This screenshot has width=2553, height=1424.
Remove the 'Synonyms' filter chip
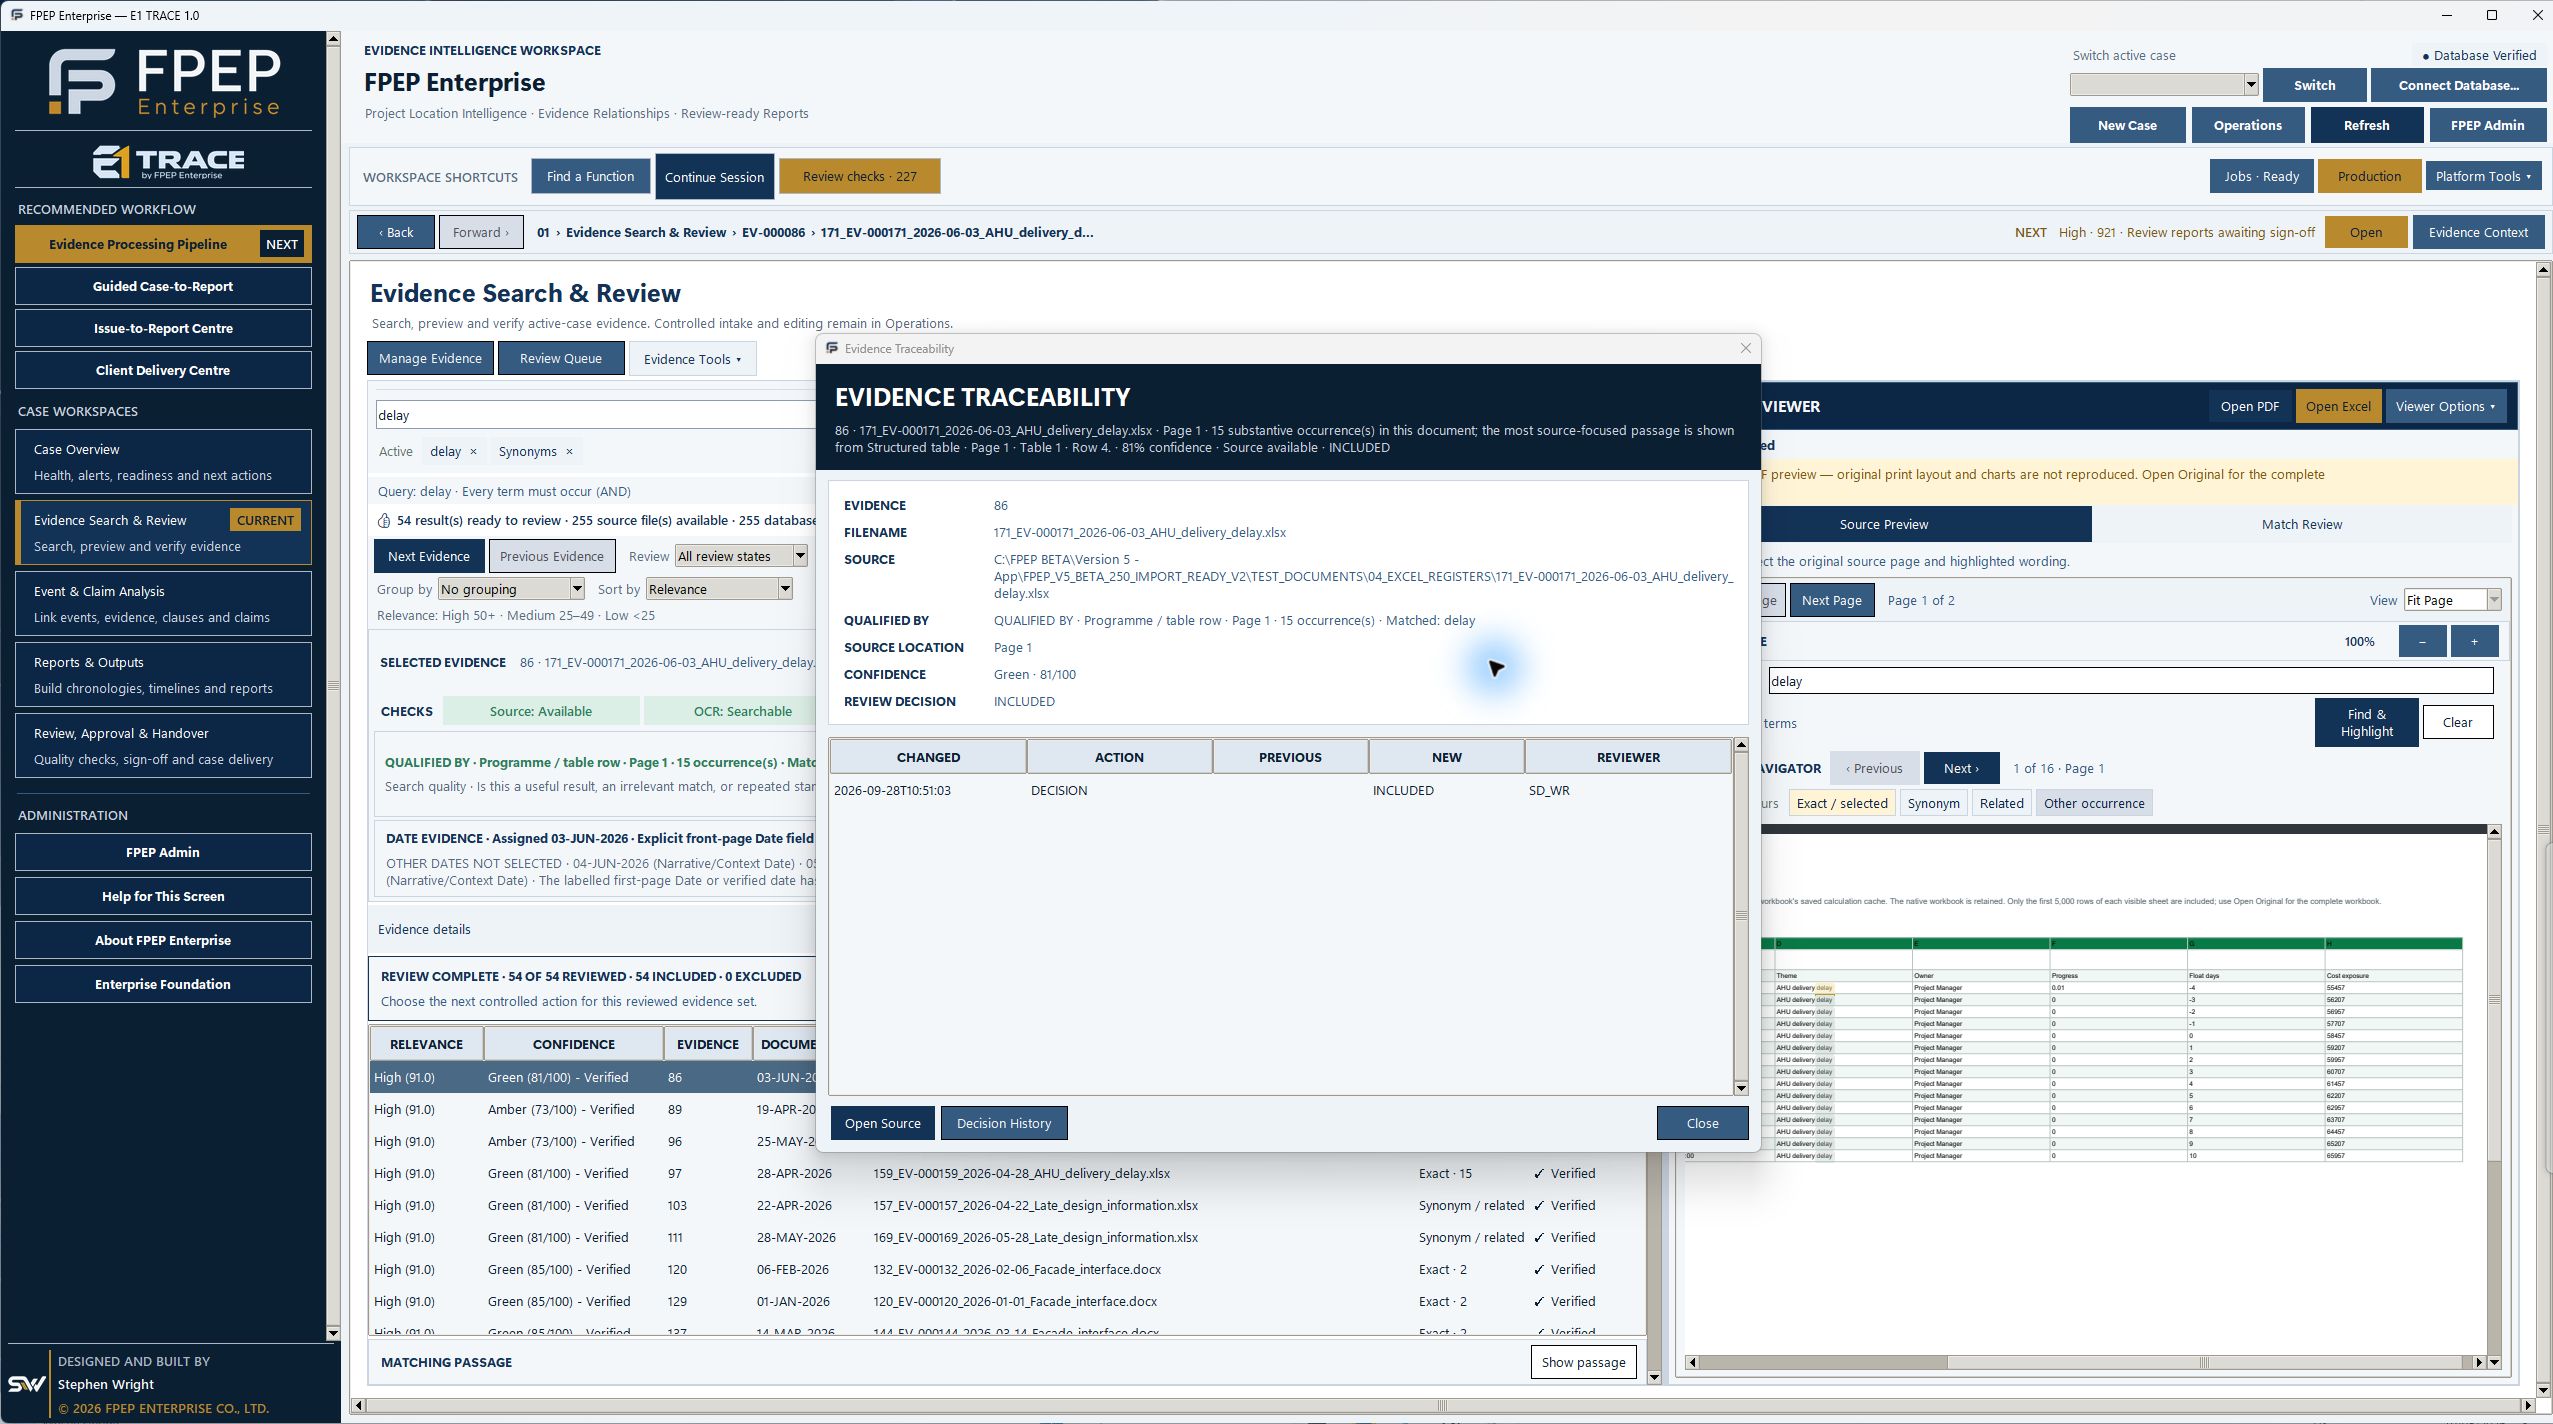(569, 451)
